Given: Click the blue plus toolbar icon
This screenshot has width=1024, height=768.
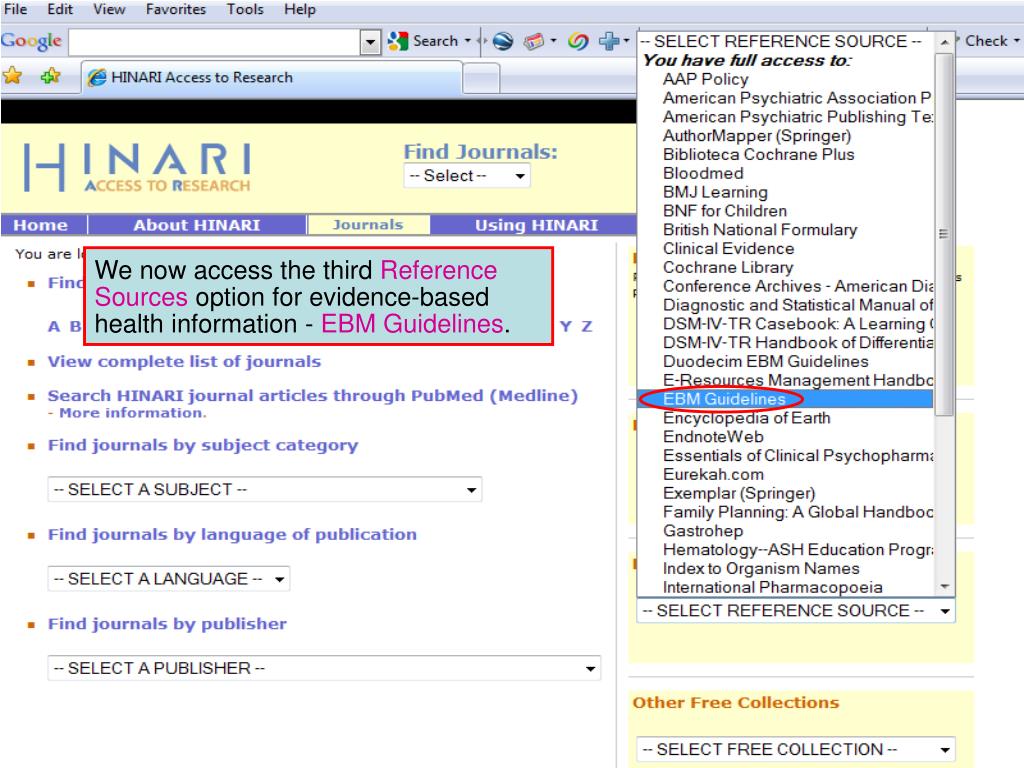Looking at the screenshot, I should coord(609,41).
